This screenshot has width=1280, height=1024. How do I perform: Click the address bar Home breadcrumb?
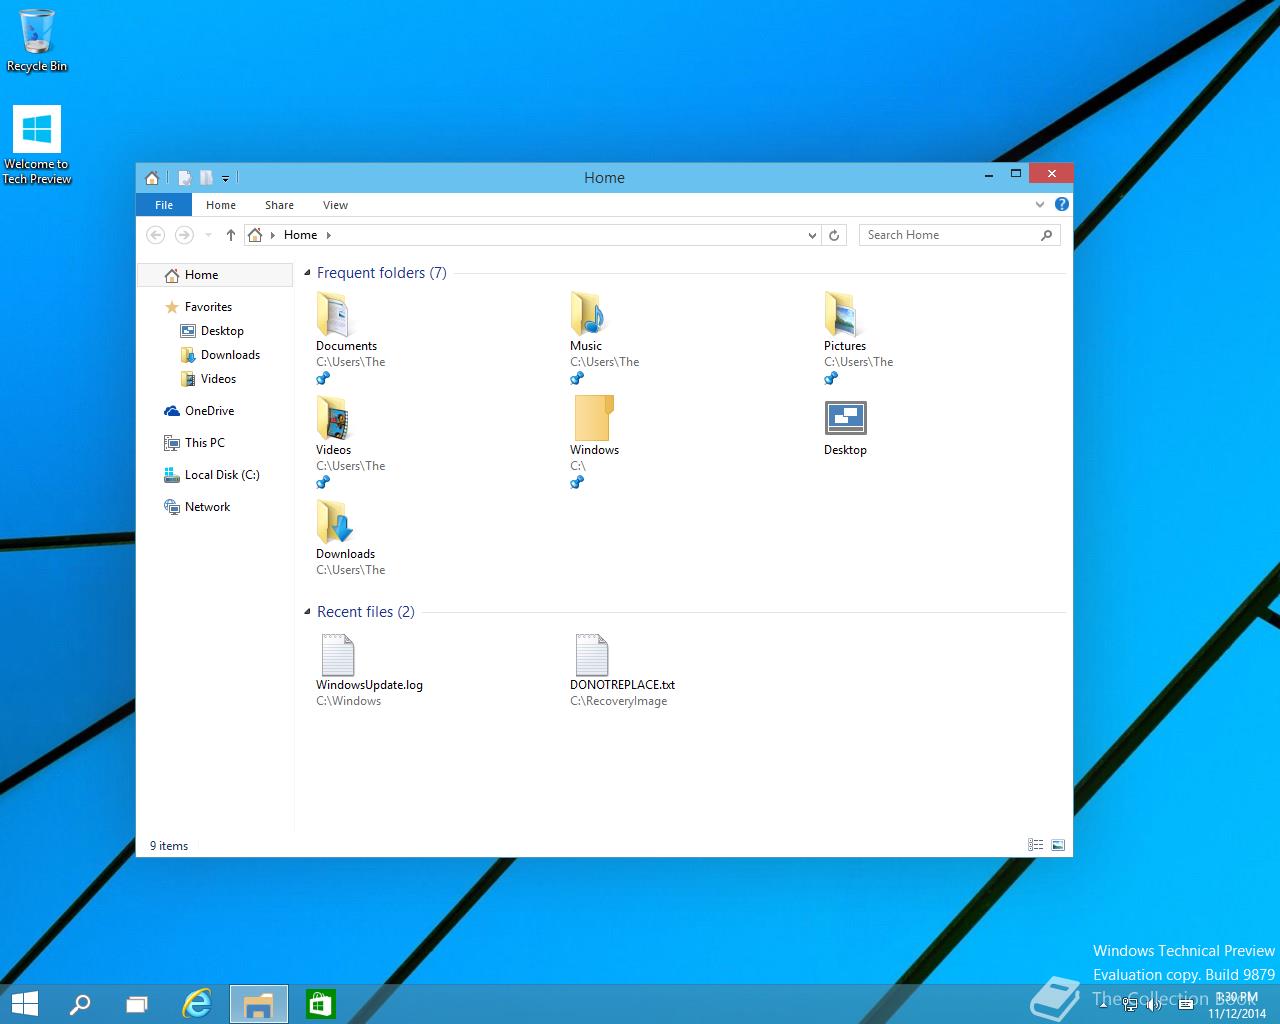pyautogui.click(x=300, y=235)
